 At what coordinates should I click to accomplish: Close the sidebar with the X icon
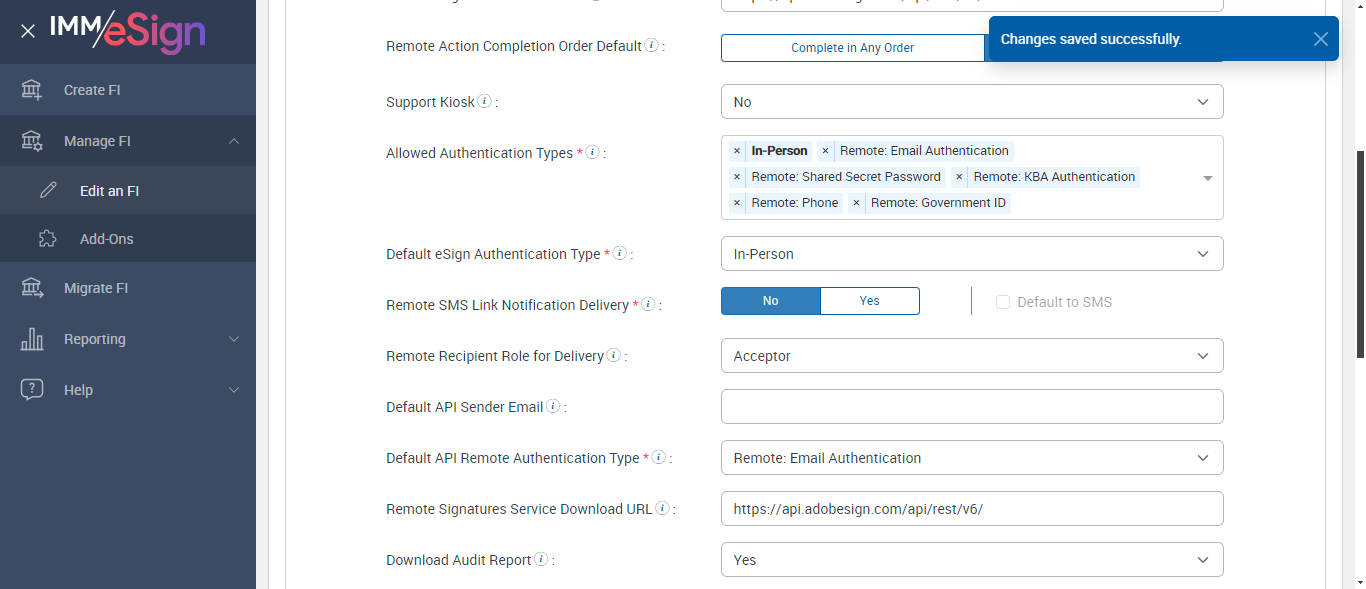pos(28,31)
